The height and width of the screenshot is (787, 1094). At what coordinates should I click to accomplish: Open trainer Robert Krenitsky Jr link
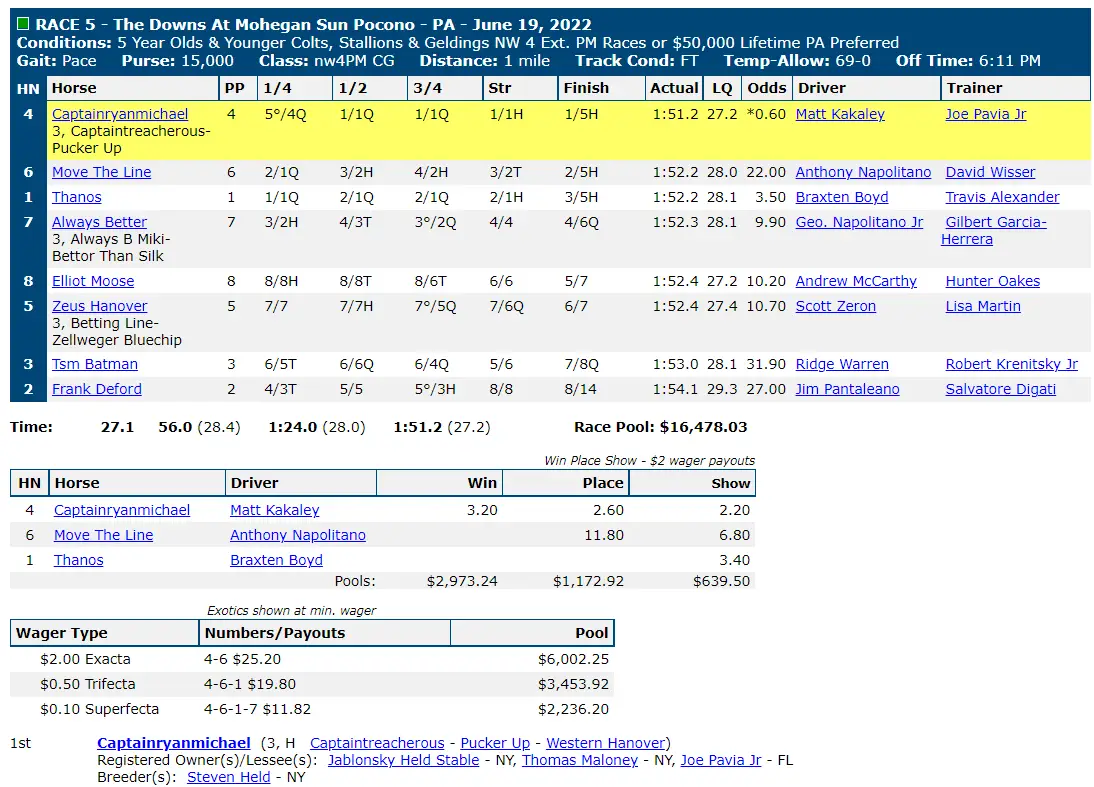[1012, 363]
